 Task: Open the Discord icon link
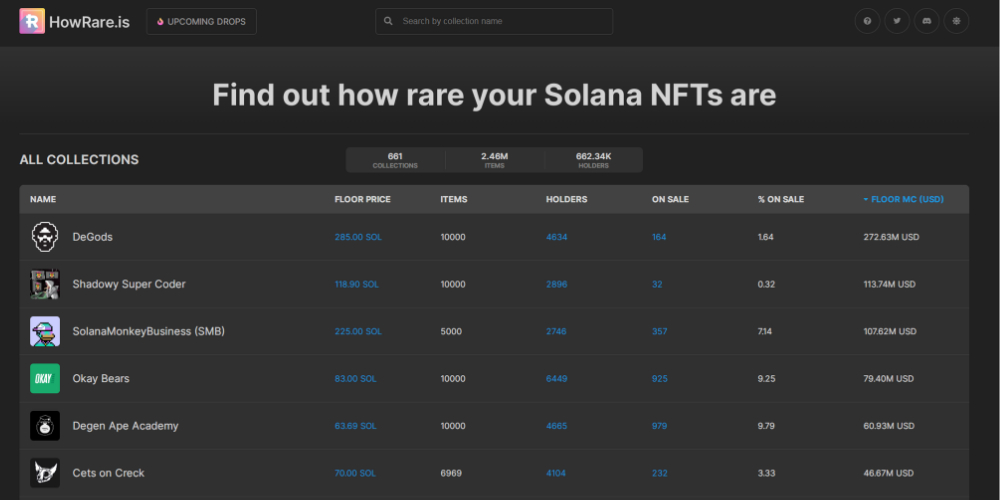(x=927, y=21)
